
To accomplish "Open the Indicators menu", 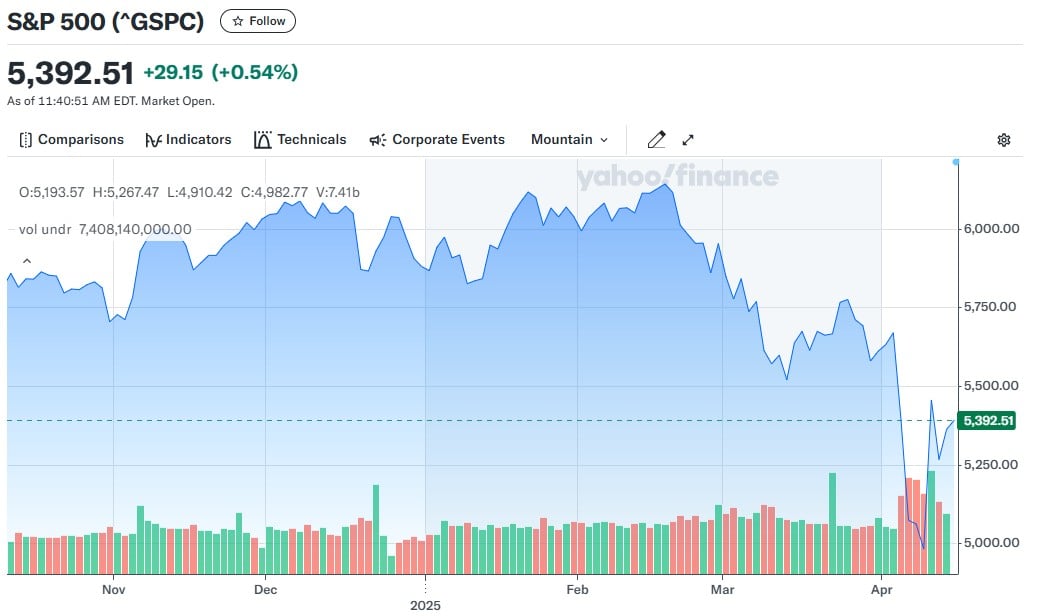I will tap(188, 140).
